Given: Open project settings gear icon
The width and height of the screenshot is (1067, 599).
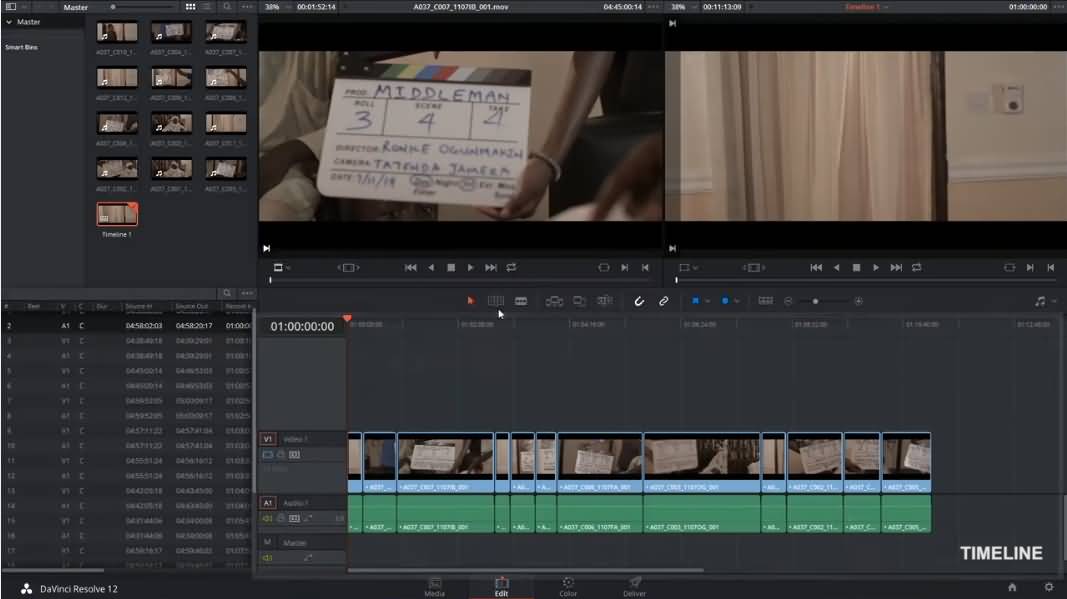Looking at the screenshot, I should click(1049, 587).
